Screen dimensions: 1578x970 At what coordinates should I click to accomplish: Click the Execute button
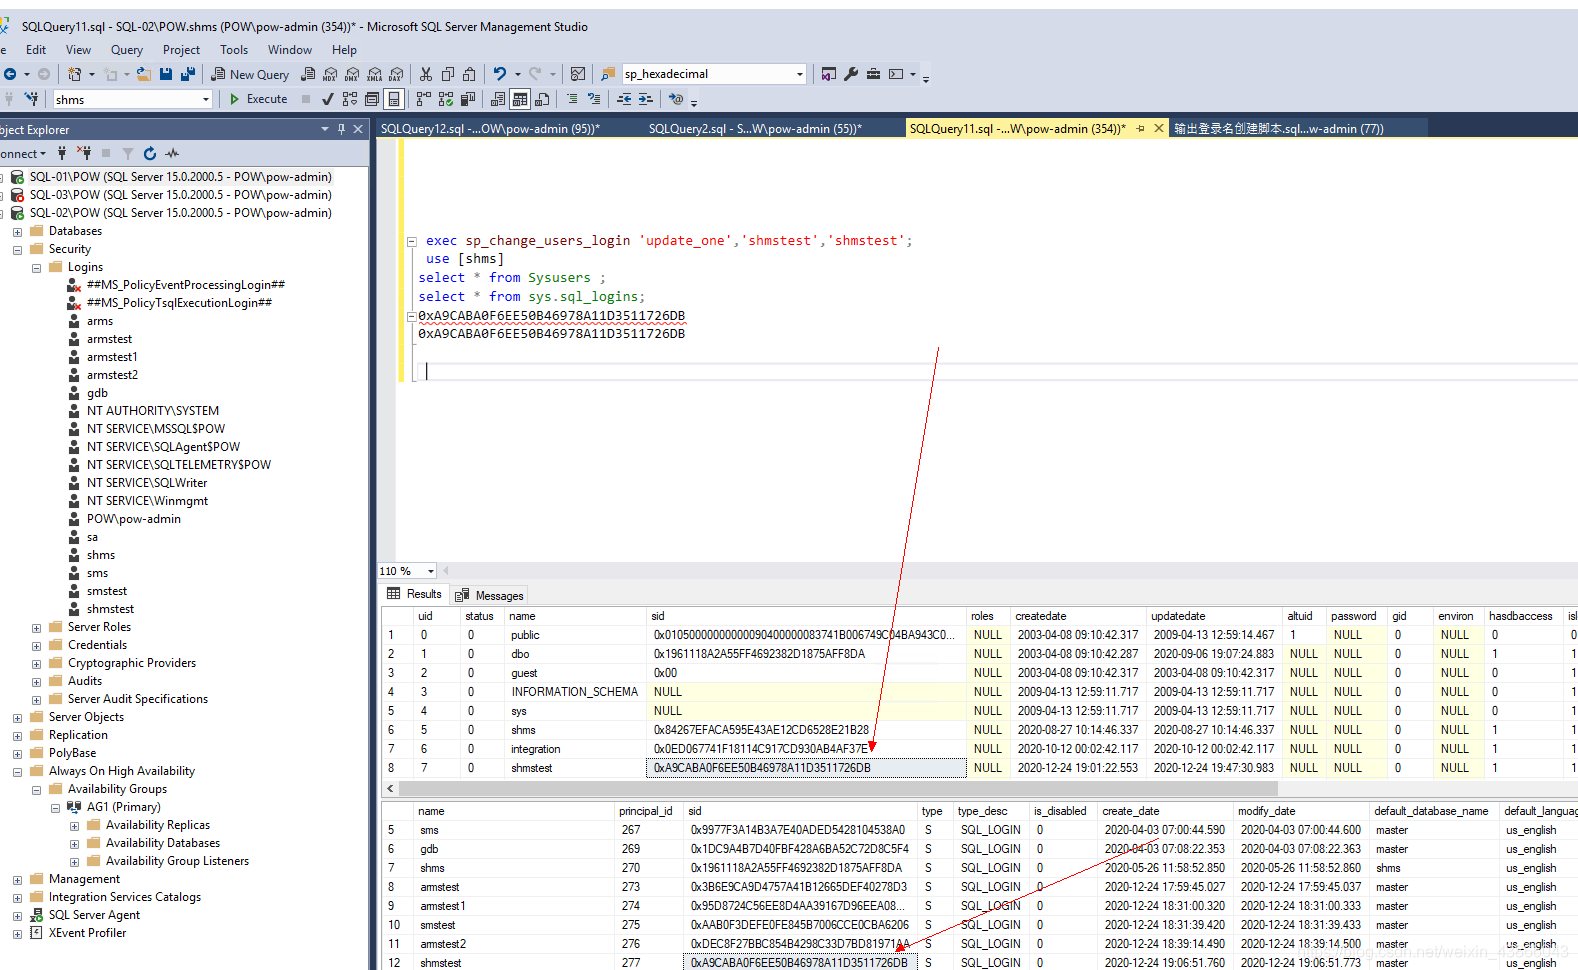click(258, 99)
